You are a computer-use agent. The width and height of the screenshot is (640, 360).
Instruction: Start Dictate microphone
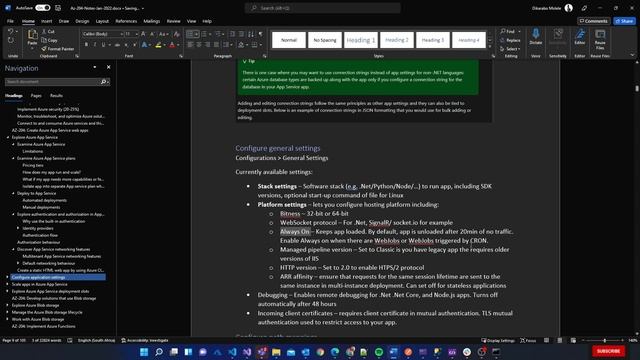tap(536, 36)
